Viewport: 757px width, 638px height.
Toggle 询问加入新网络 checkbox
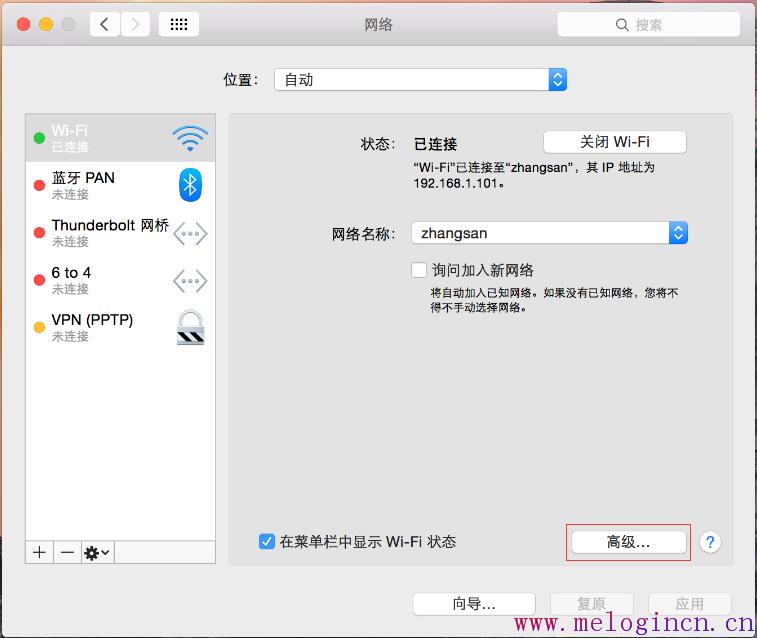419,270
